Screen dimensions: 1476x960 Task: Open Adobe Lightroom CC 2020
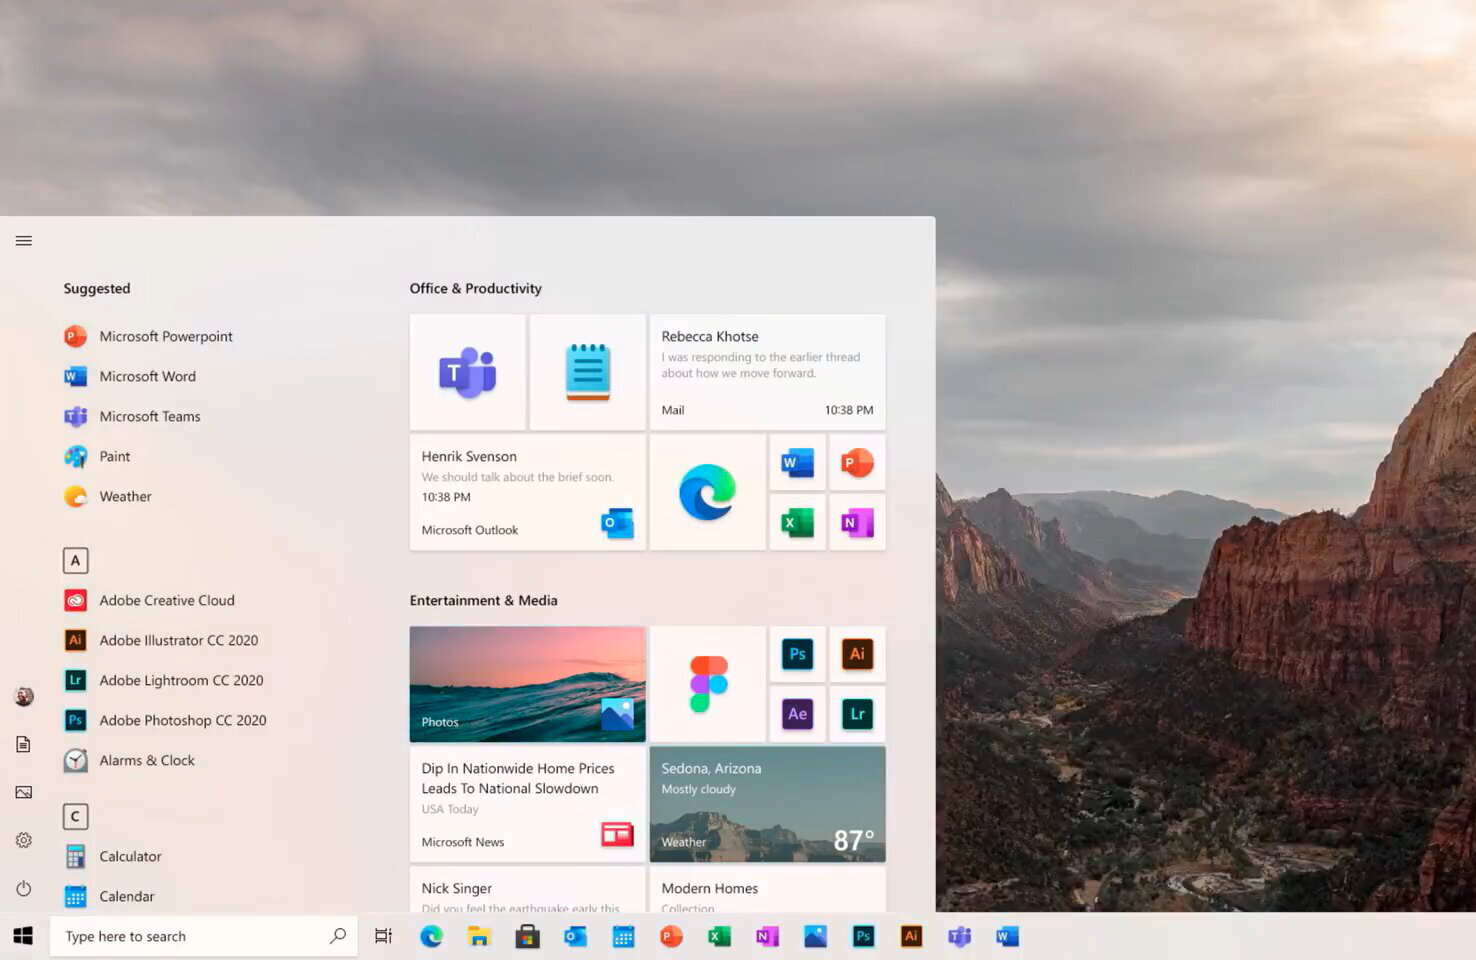pos(164,680)
